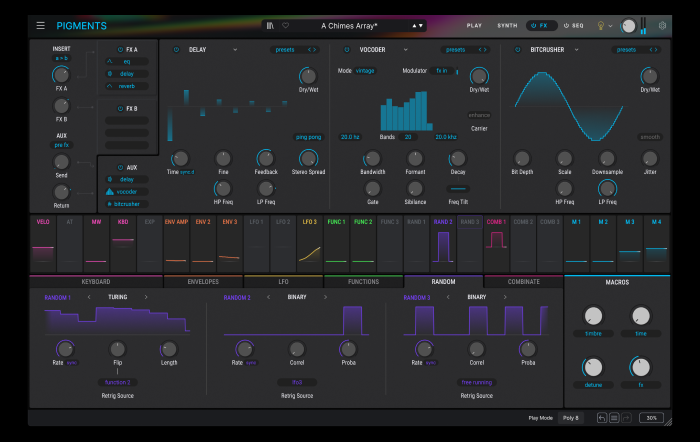The width and height of the screenshot is (700, 442).
Task: Select next Delay preset arrow
Action: tap(315, 50)
